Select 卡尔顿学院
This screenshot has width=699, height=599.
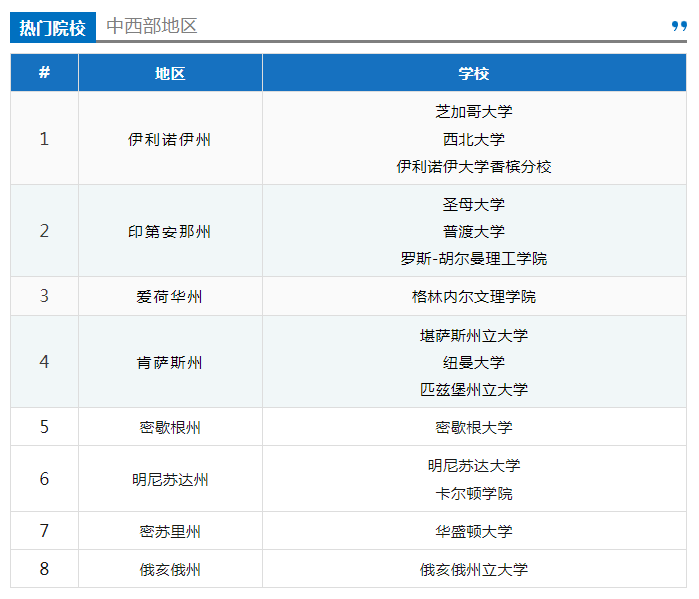coord(474,493)
